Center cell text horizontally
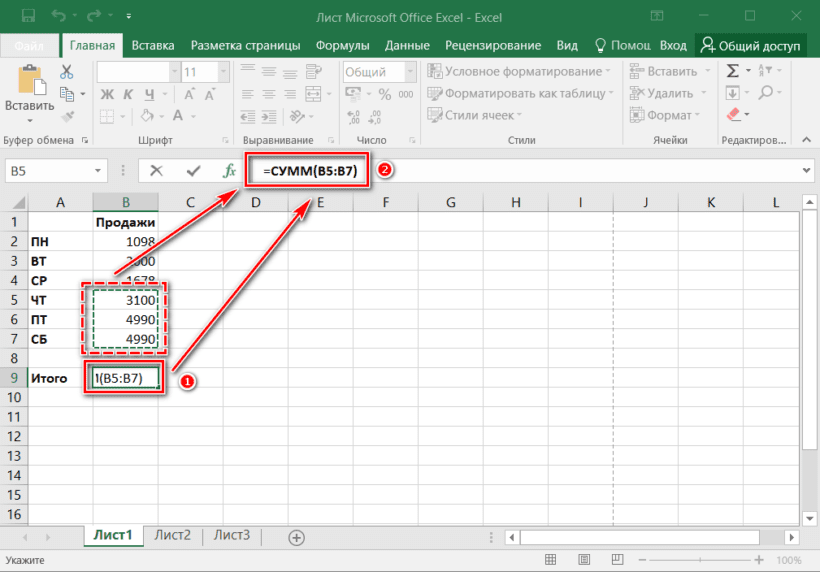 click(x=269, y=94)
